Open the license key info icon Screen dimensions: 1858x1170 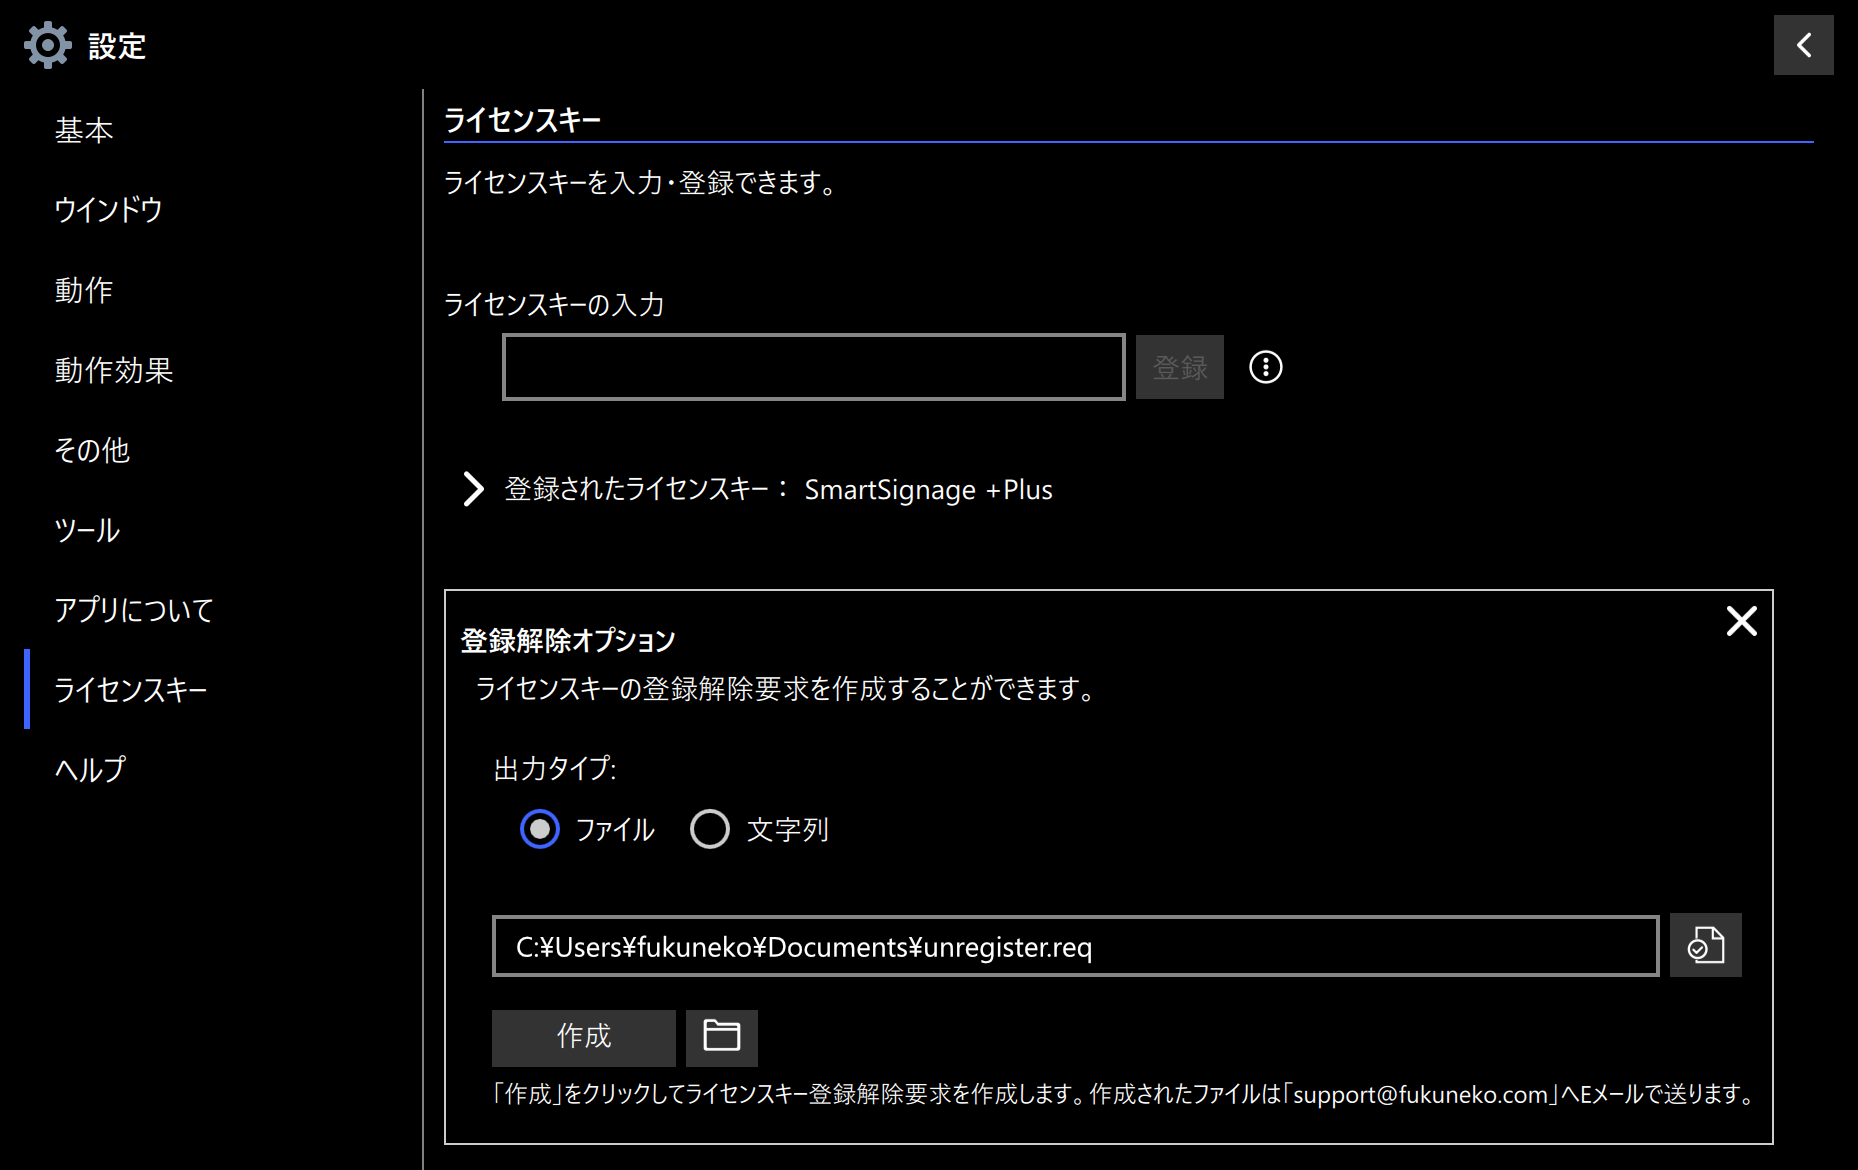(1265, 367)
